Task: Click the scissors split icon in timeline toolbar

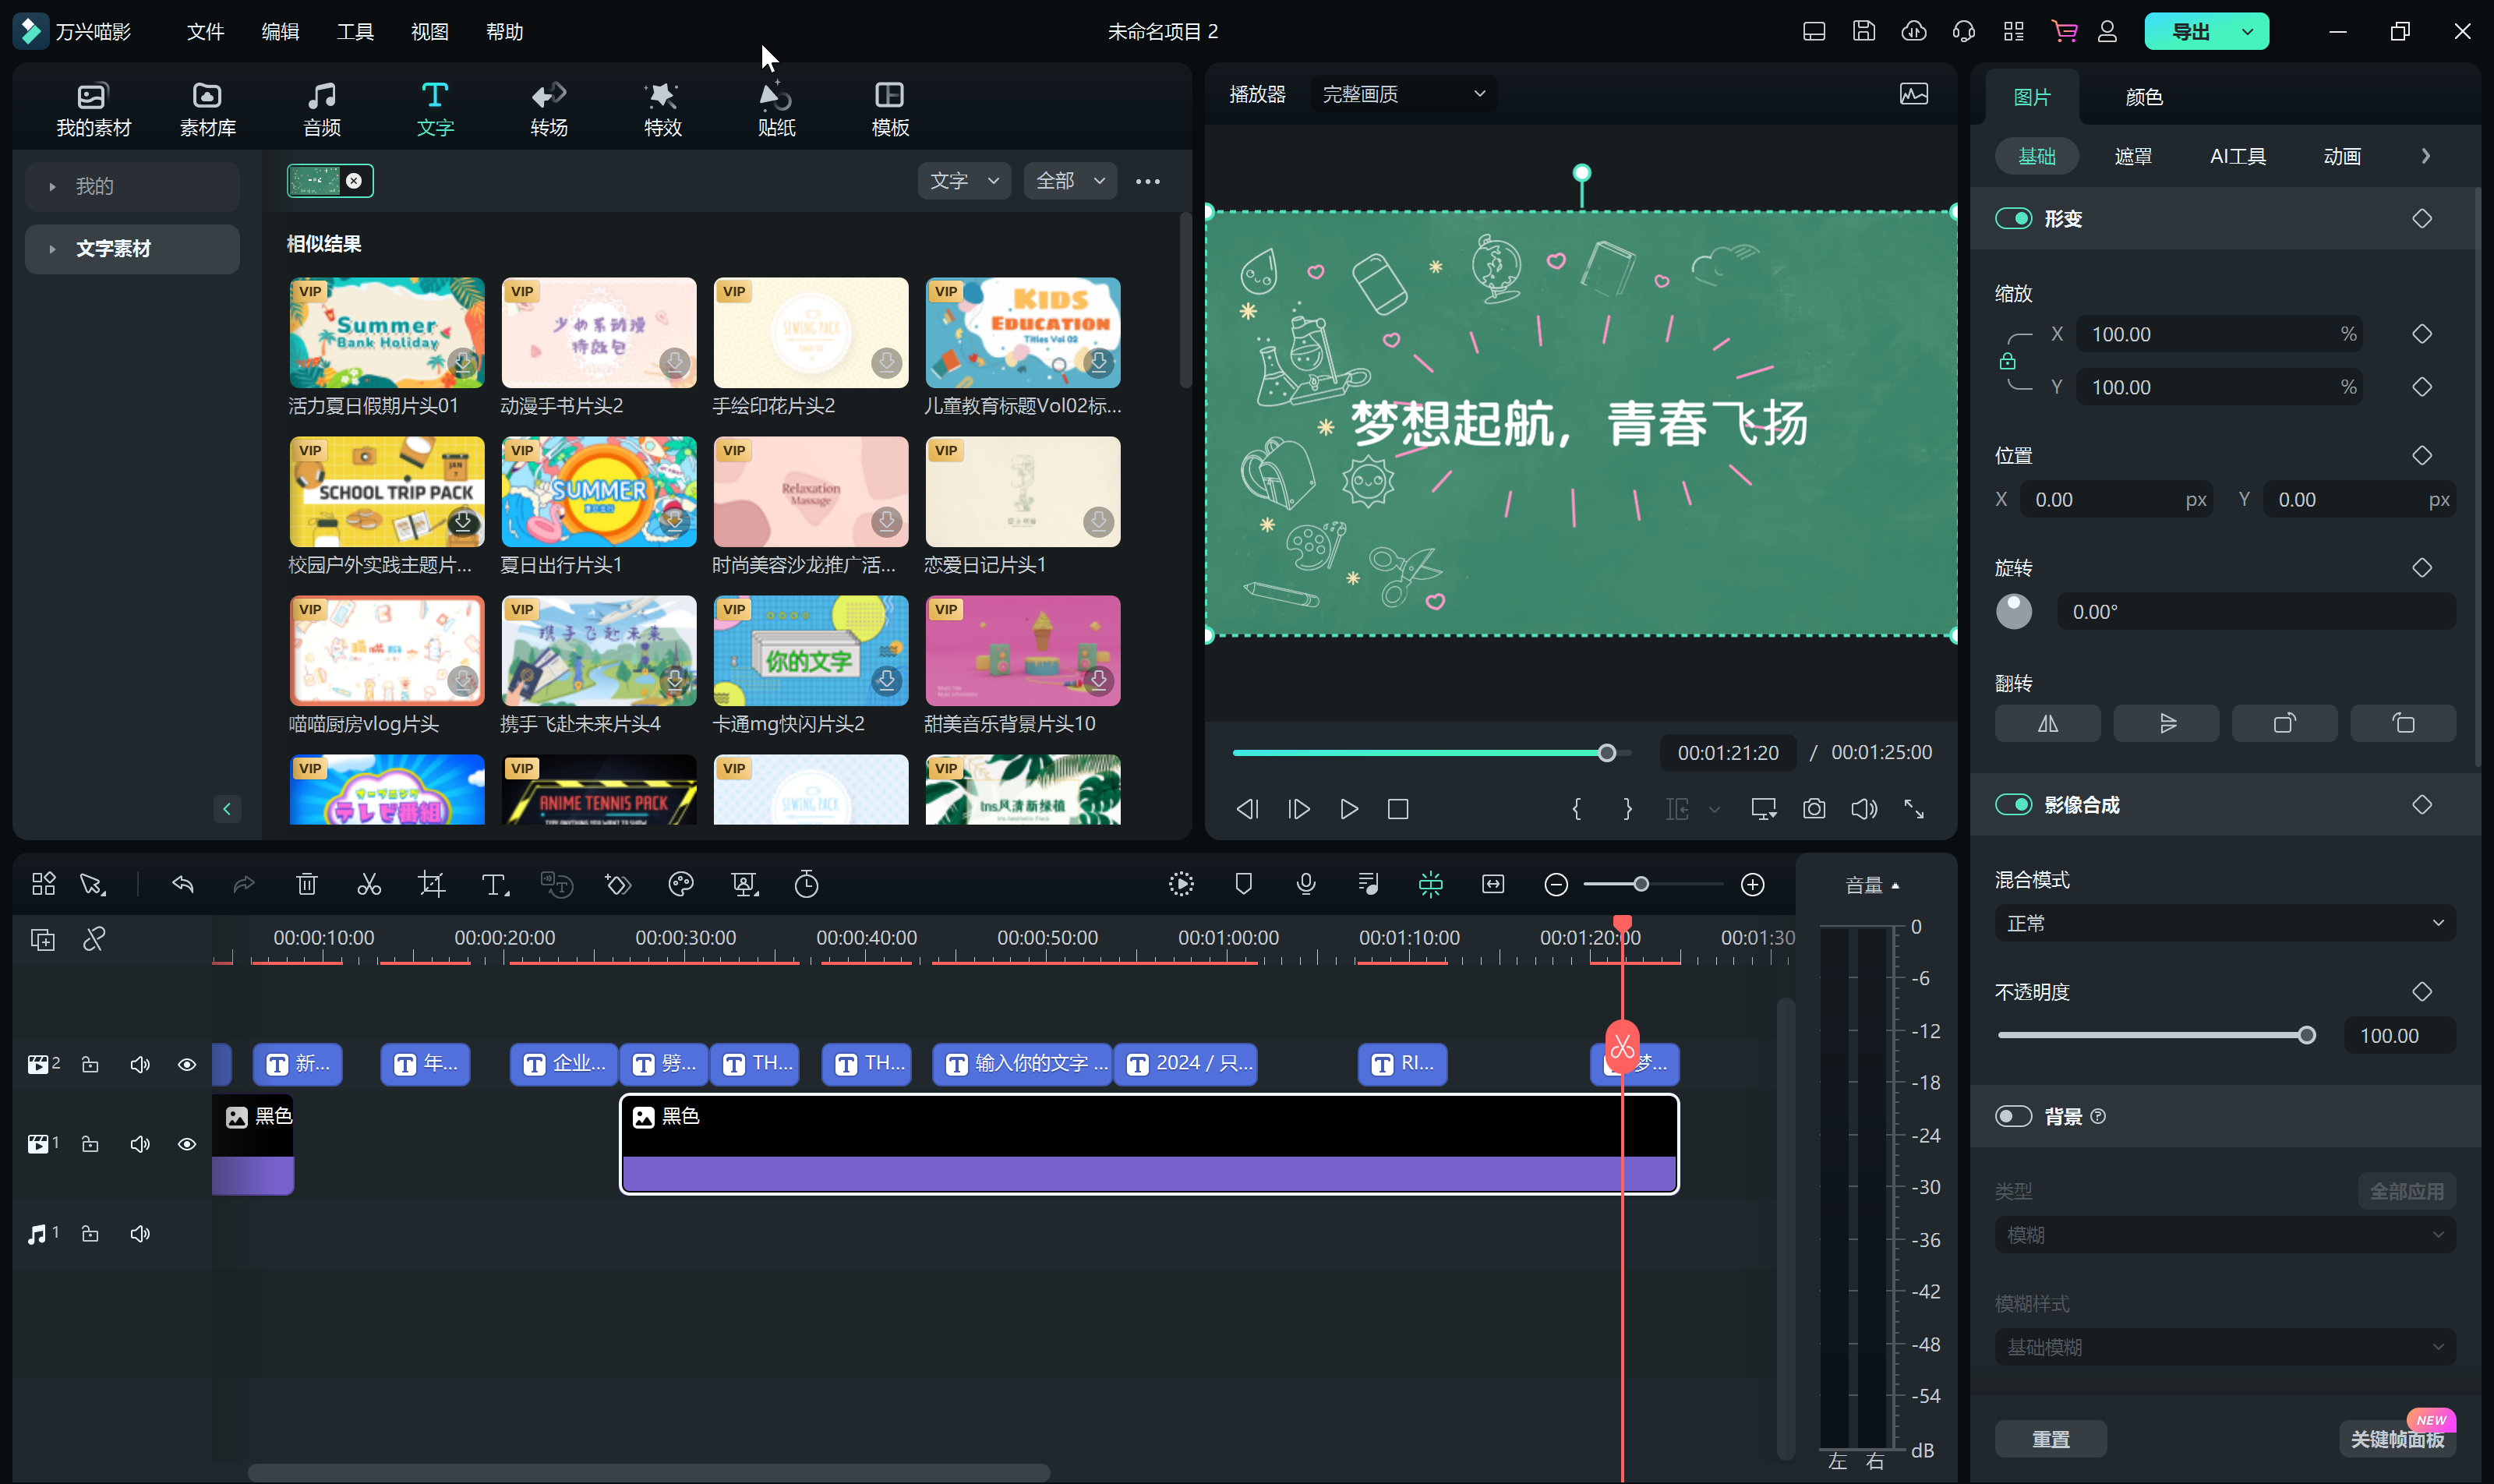Action: click(369, 884)
